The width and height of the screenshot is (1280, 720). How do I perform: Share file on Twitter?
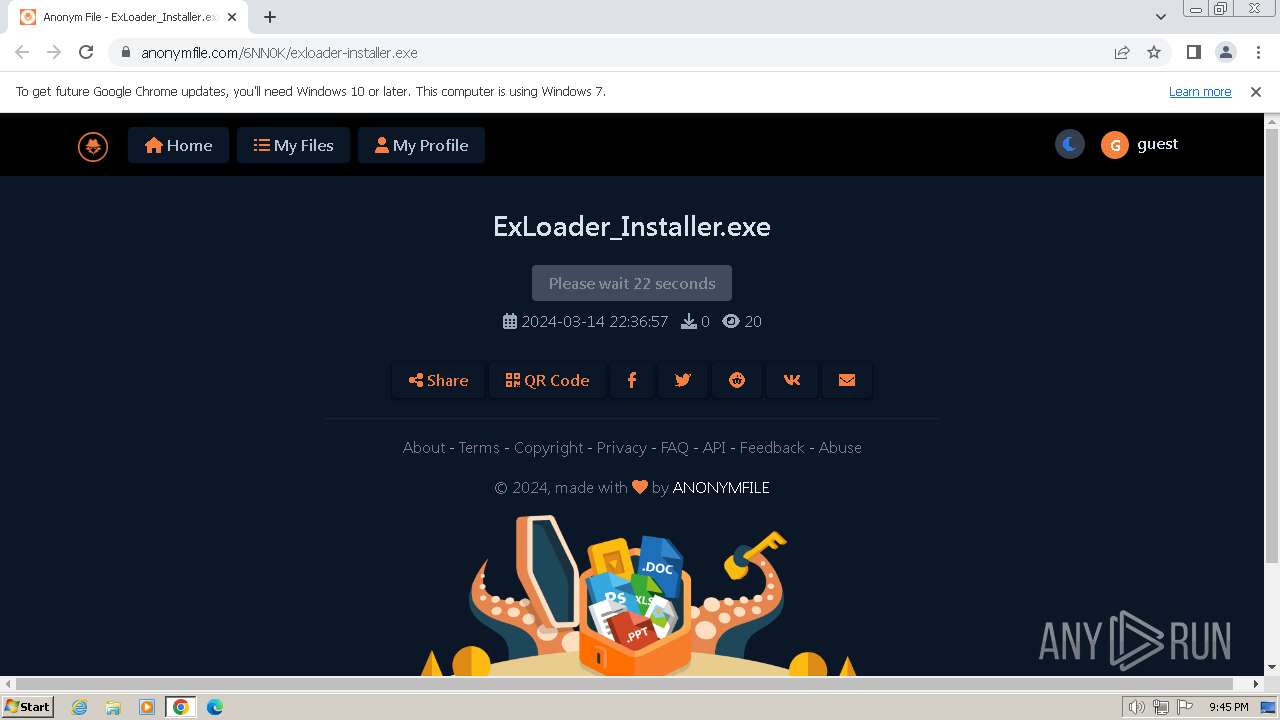tap(683, 380)
